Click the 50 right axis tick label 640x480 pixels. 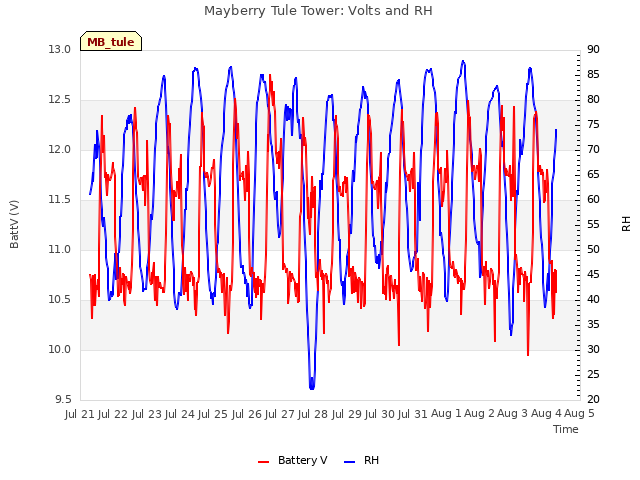click(x=593, y=249)
